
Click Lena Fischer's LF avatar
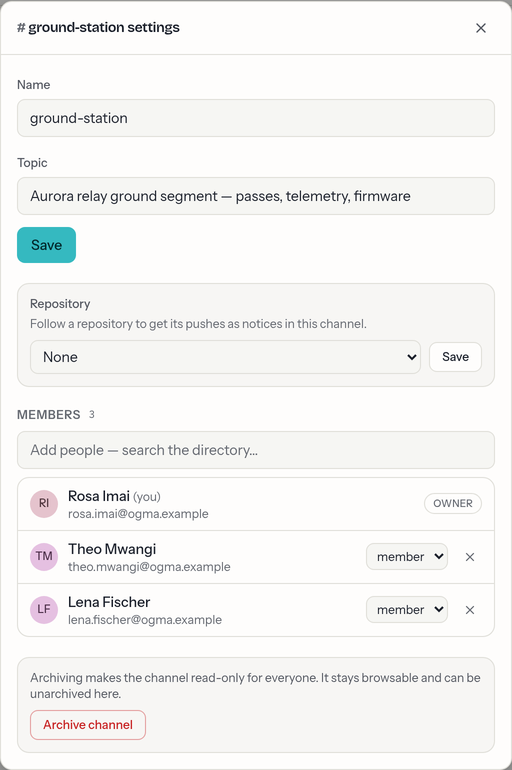(44, 610)
